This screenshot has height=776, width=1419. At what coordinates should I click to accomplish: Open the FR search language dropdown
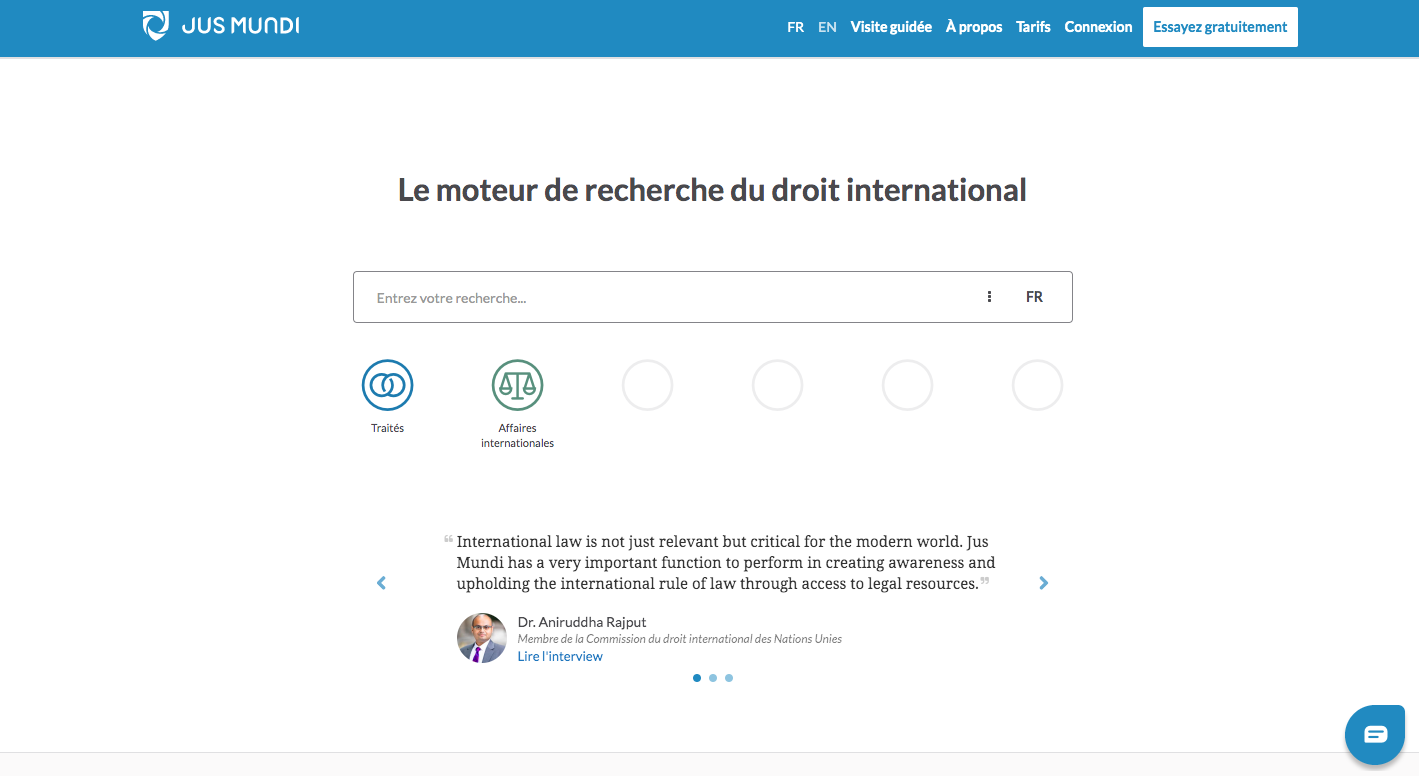pyautogui.click(x=1035, y=297)
